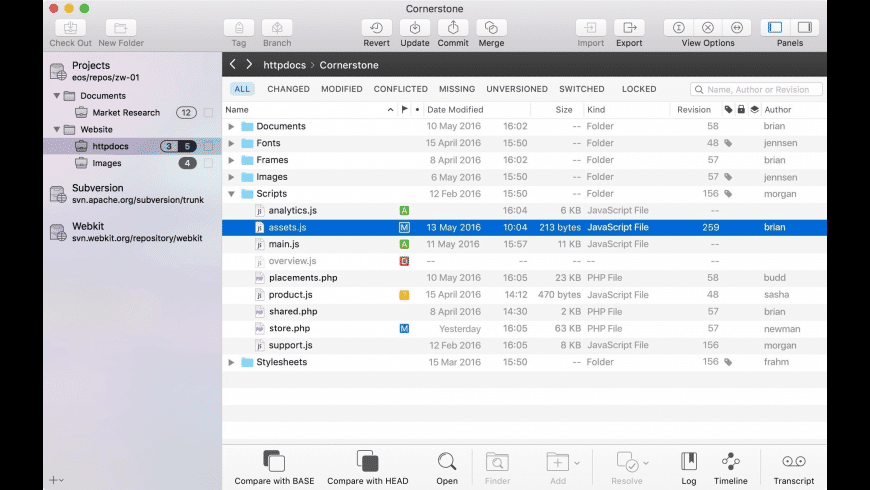
Task: Toggle checkbox next to Market Research
Action: (x=208, y=113)
